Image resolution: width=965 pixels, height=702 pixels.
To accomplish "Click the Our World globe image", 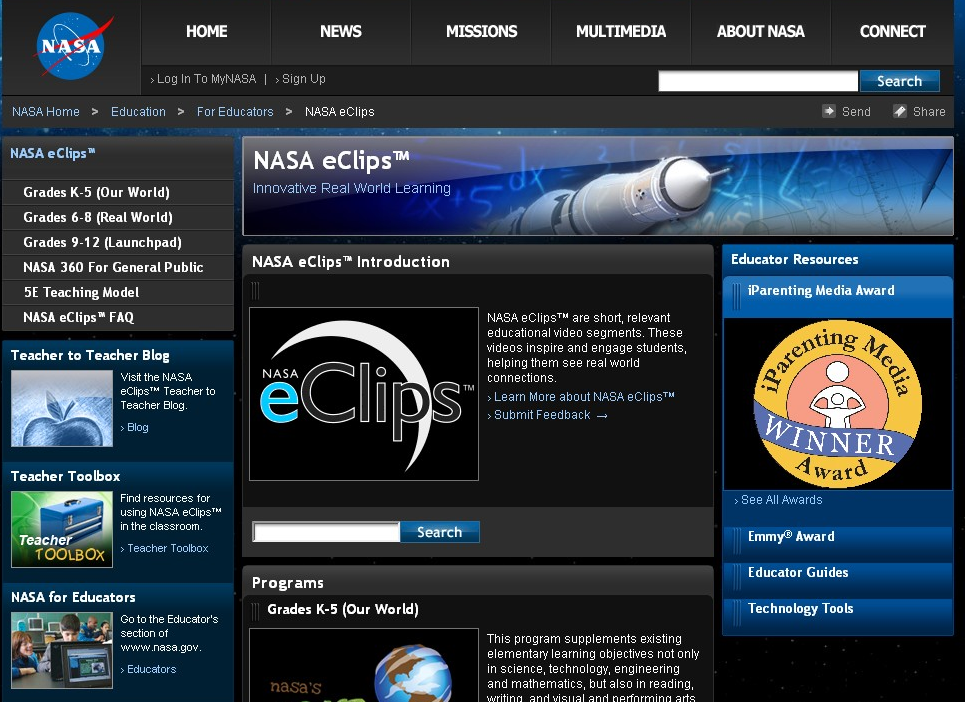I will 364,666.
